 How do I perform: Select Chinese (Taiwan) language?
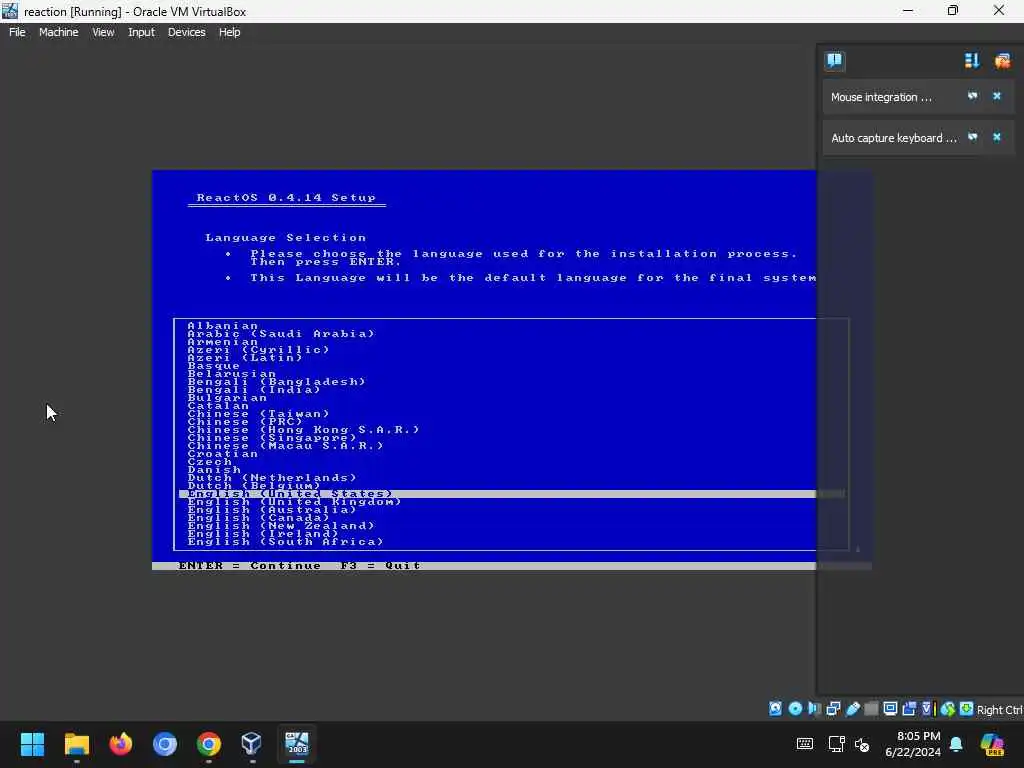point(258,413)
